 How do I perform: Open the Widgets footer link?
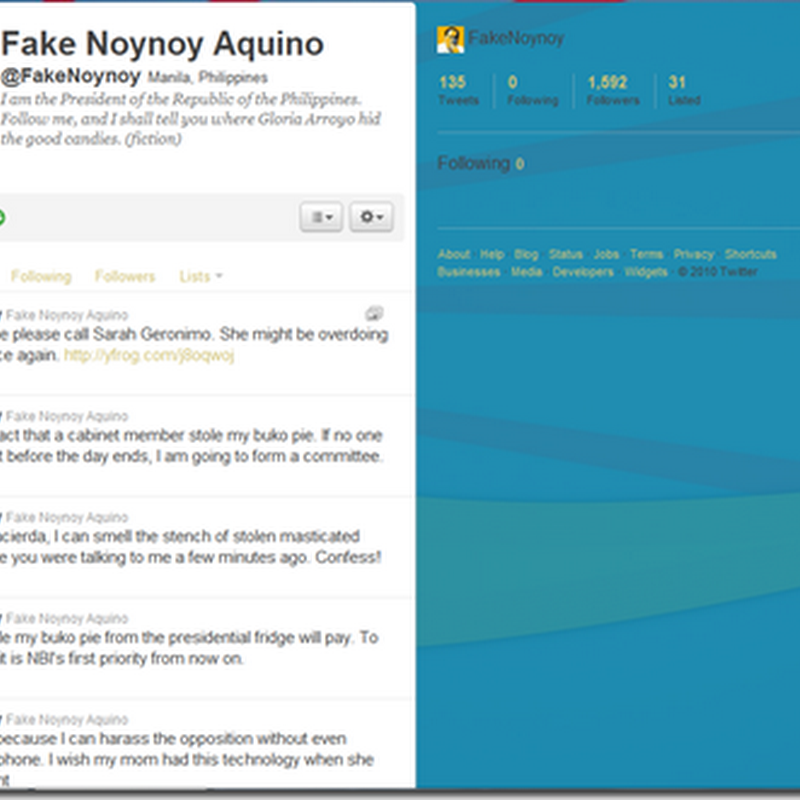[x=645, y=272]
